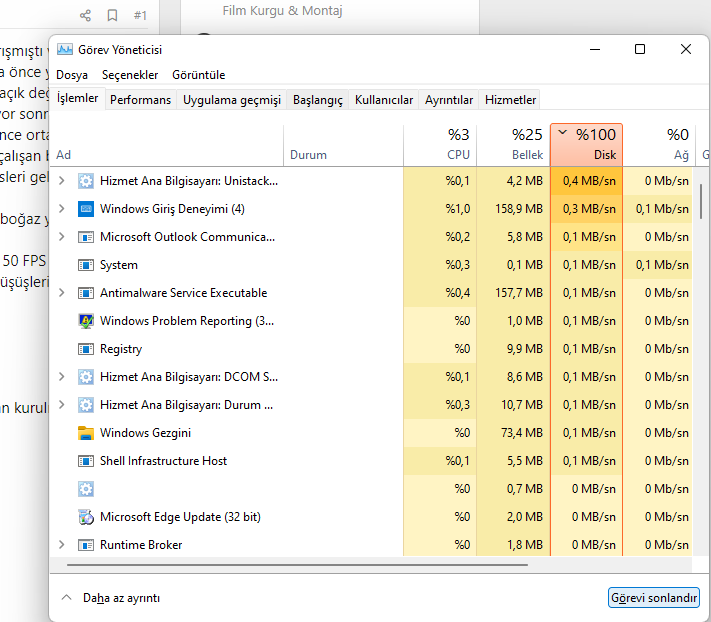The height and width of the screenshot is (622, 711).
Task: Click the Windows Problem Reporting name
Action: coord(186,321)
